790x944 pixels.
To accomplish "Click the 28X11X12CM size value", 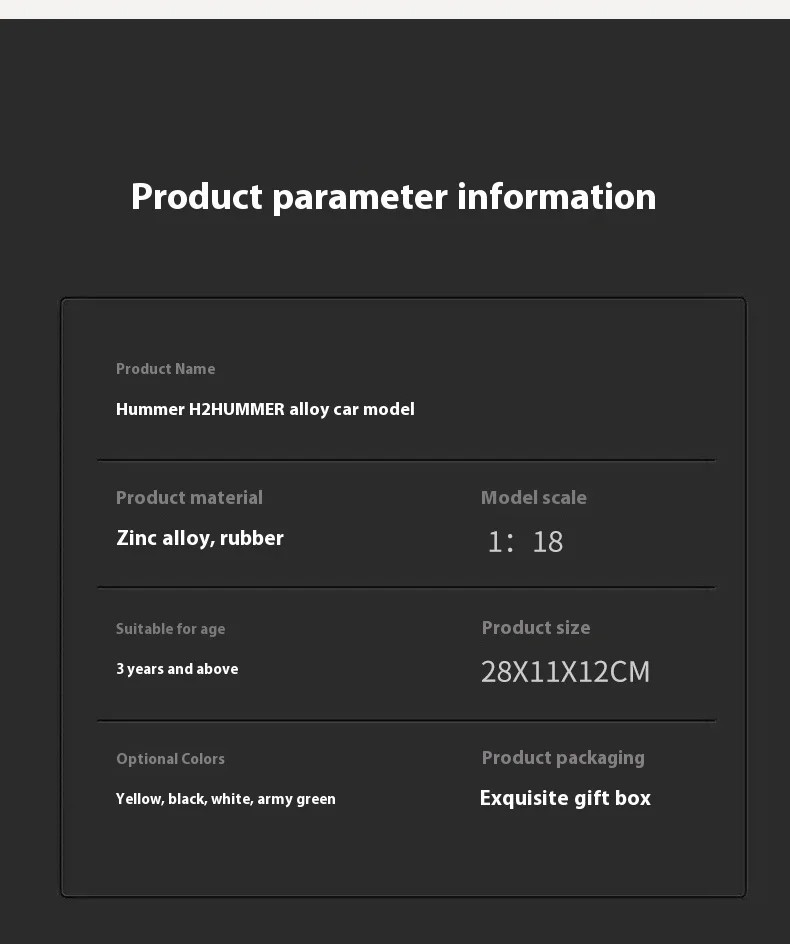I will [565, 672].
